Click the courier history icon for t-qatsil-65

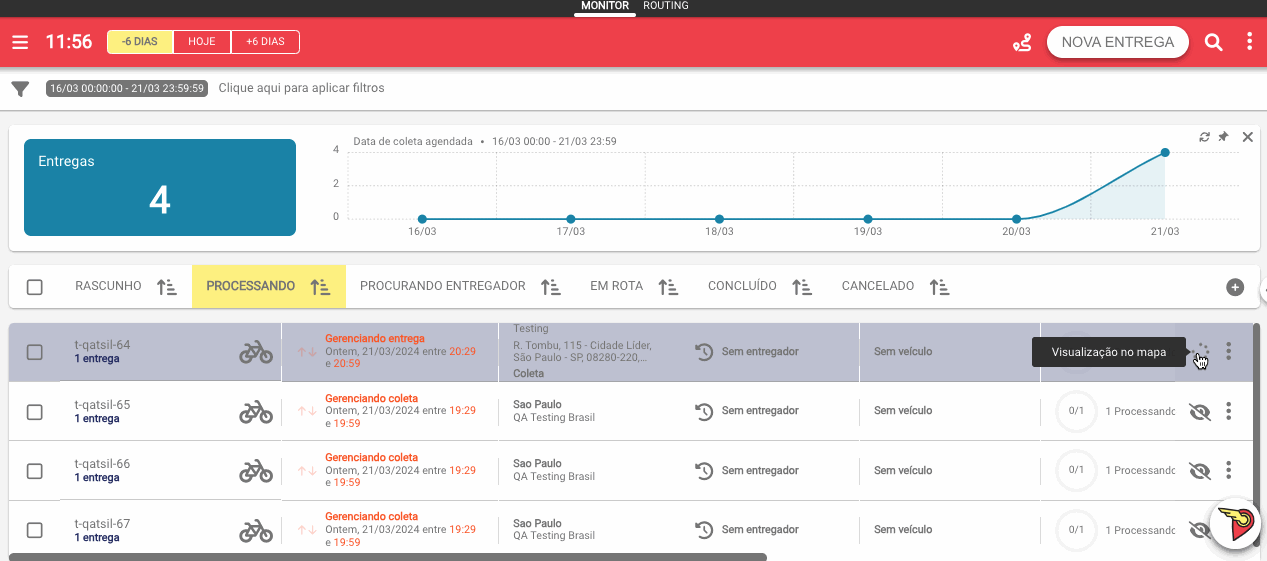pyautogui.click(x=704, y=411)
